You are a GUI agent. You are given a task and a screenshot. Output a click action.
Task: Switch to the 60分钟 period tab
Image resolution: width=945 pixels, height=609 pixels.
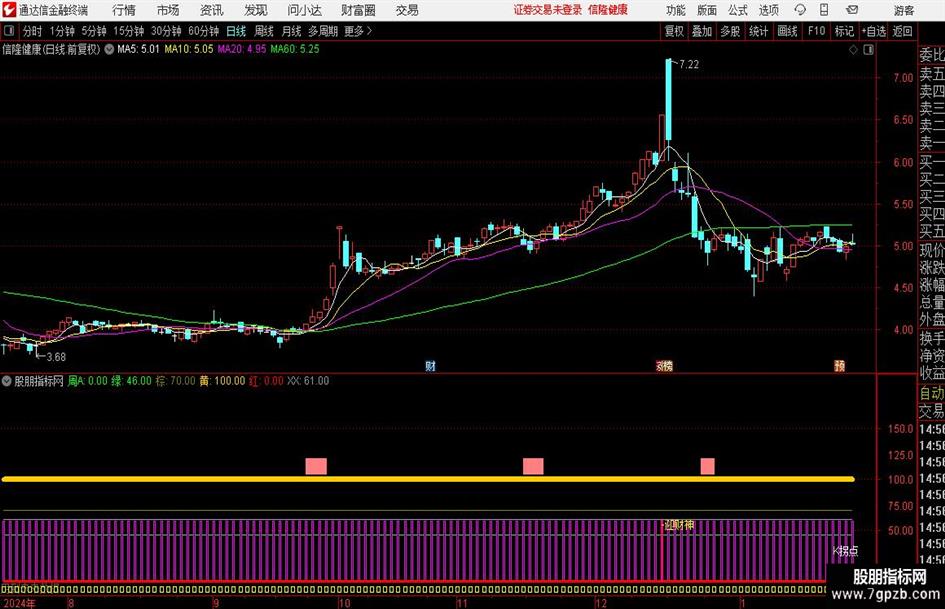point(204,31)
